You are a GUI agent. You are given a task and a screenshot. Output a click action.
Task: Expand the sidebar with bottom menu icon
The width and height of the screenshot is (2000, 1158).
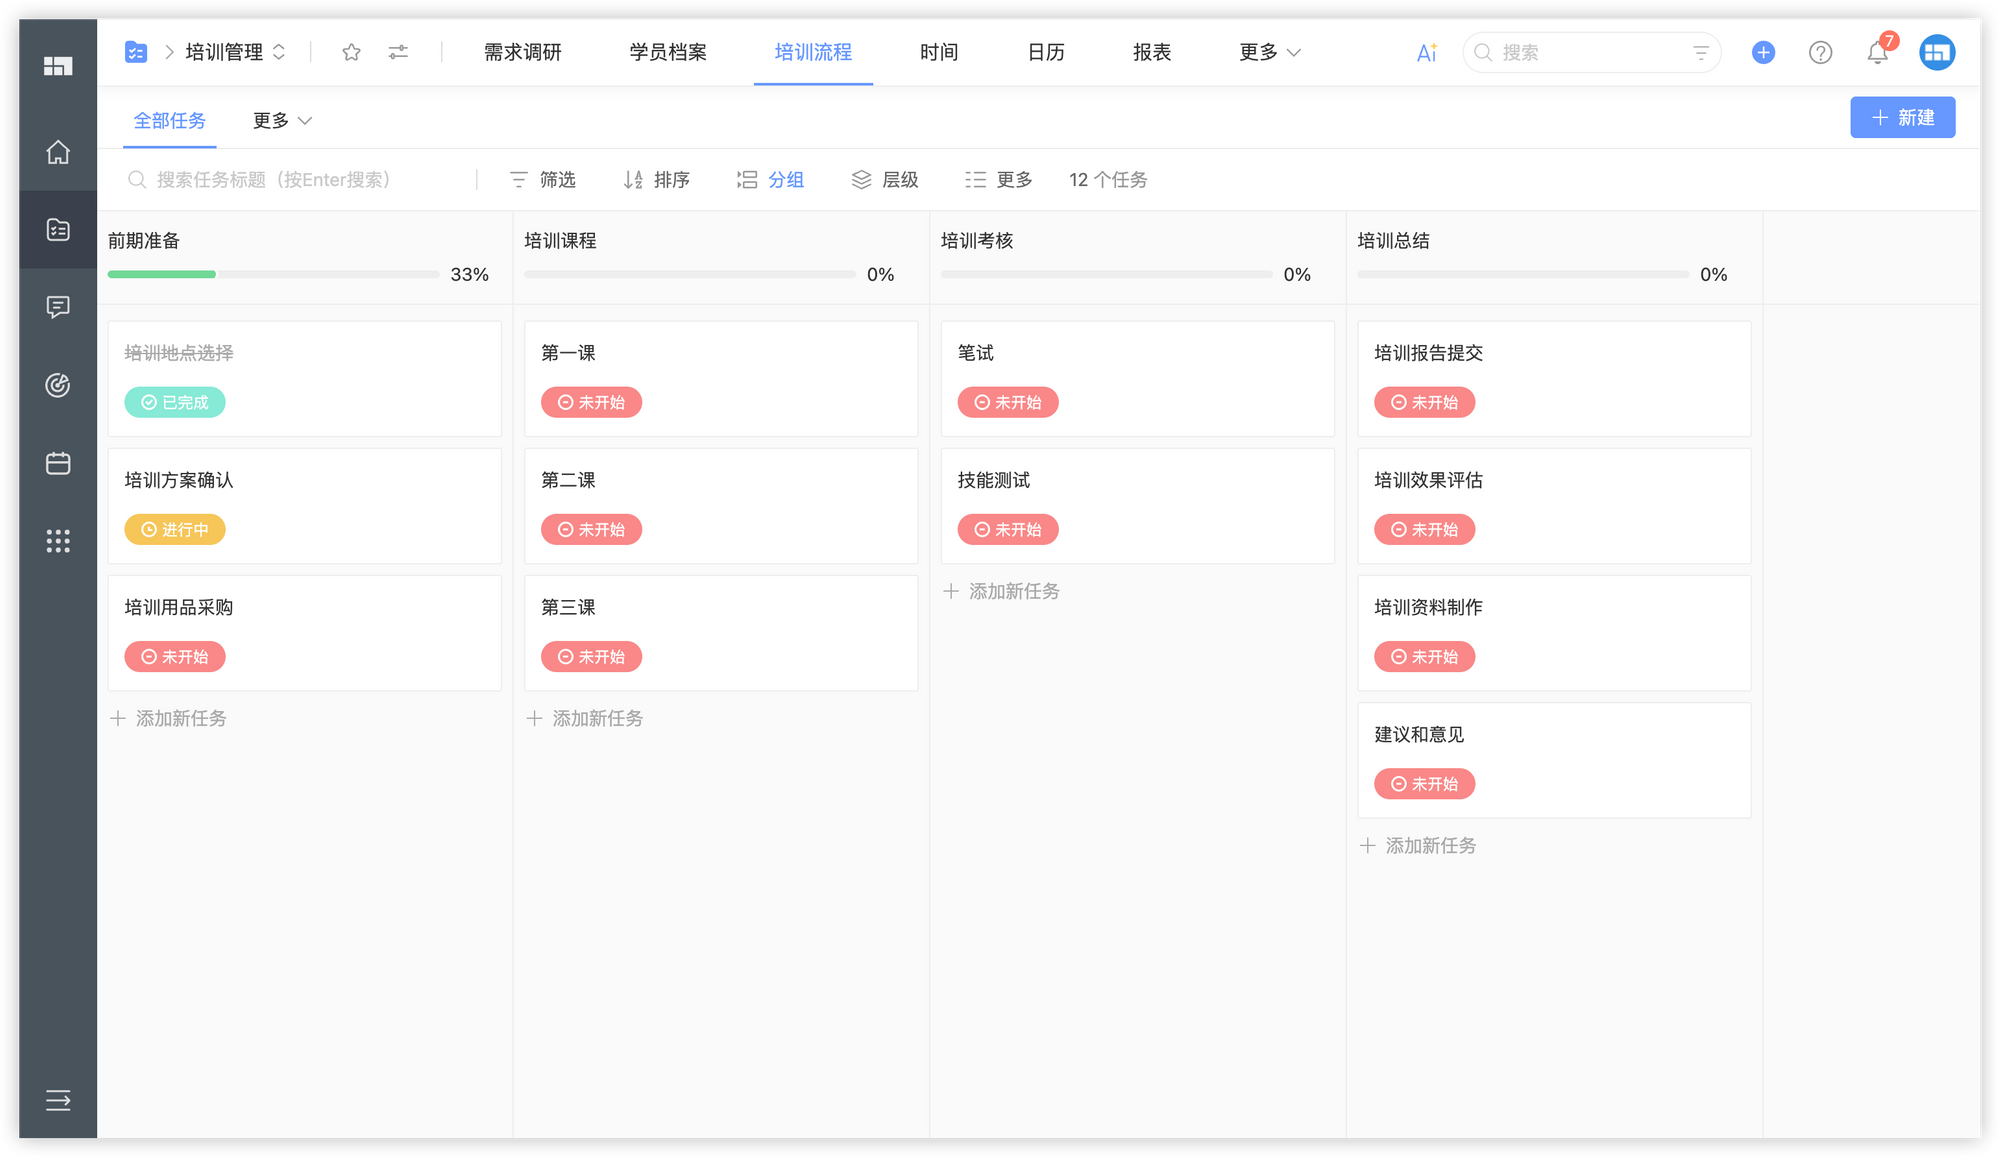coord(58,1100)
